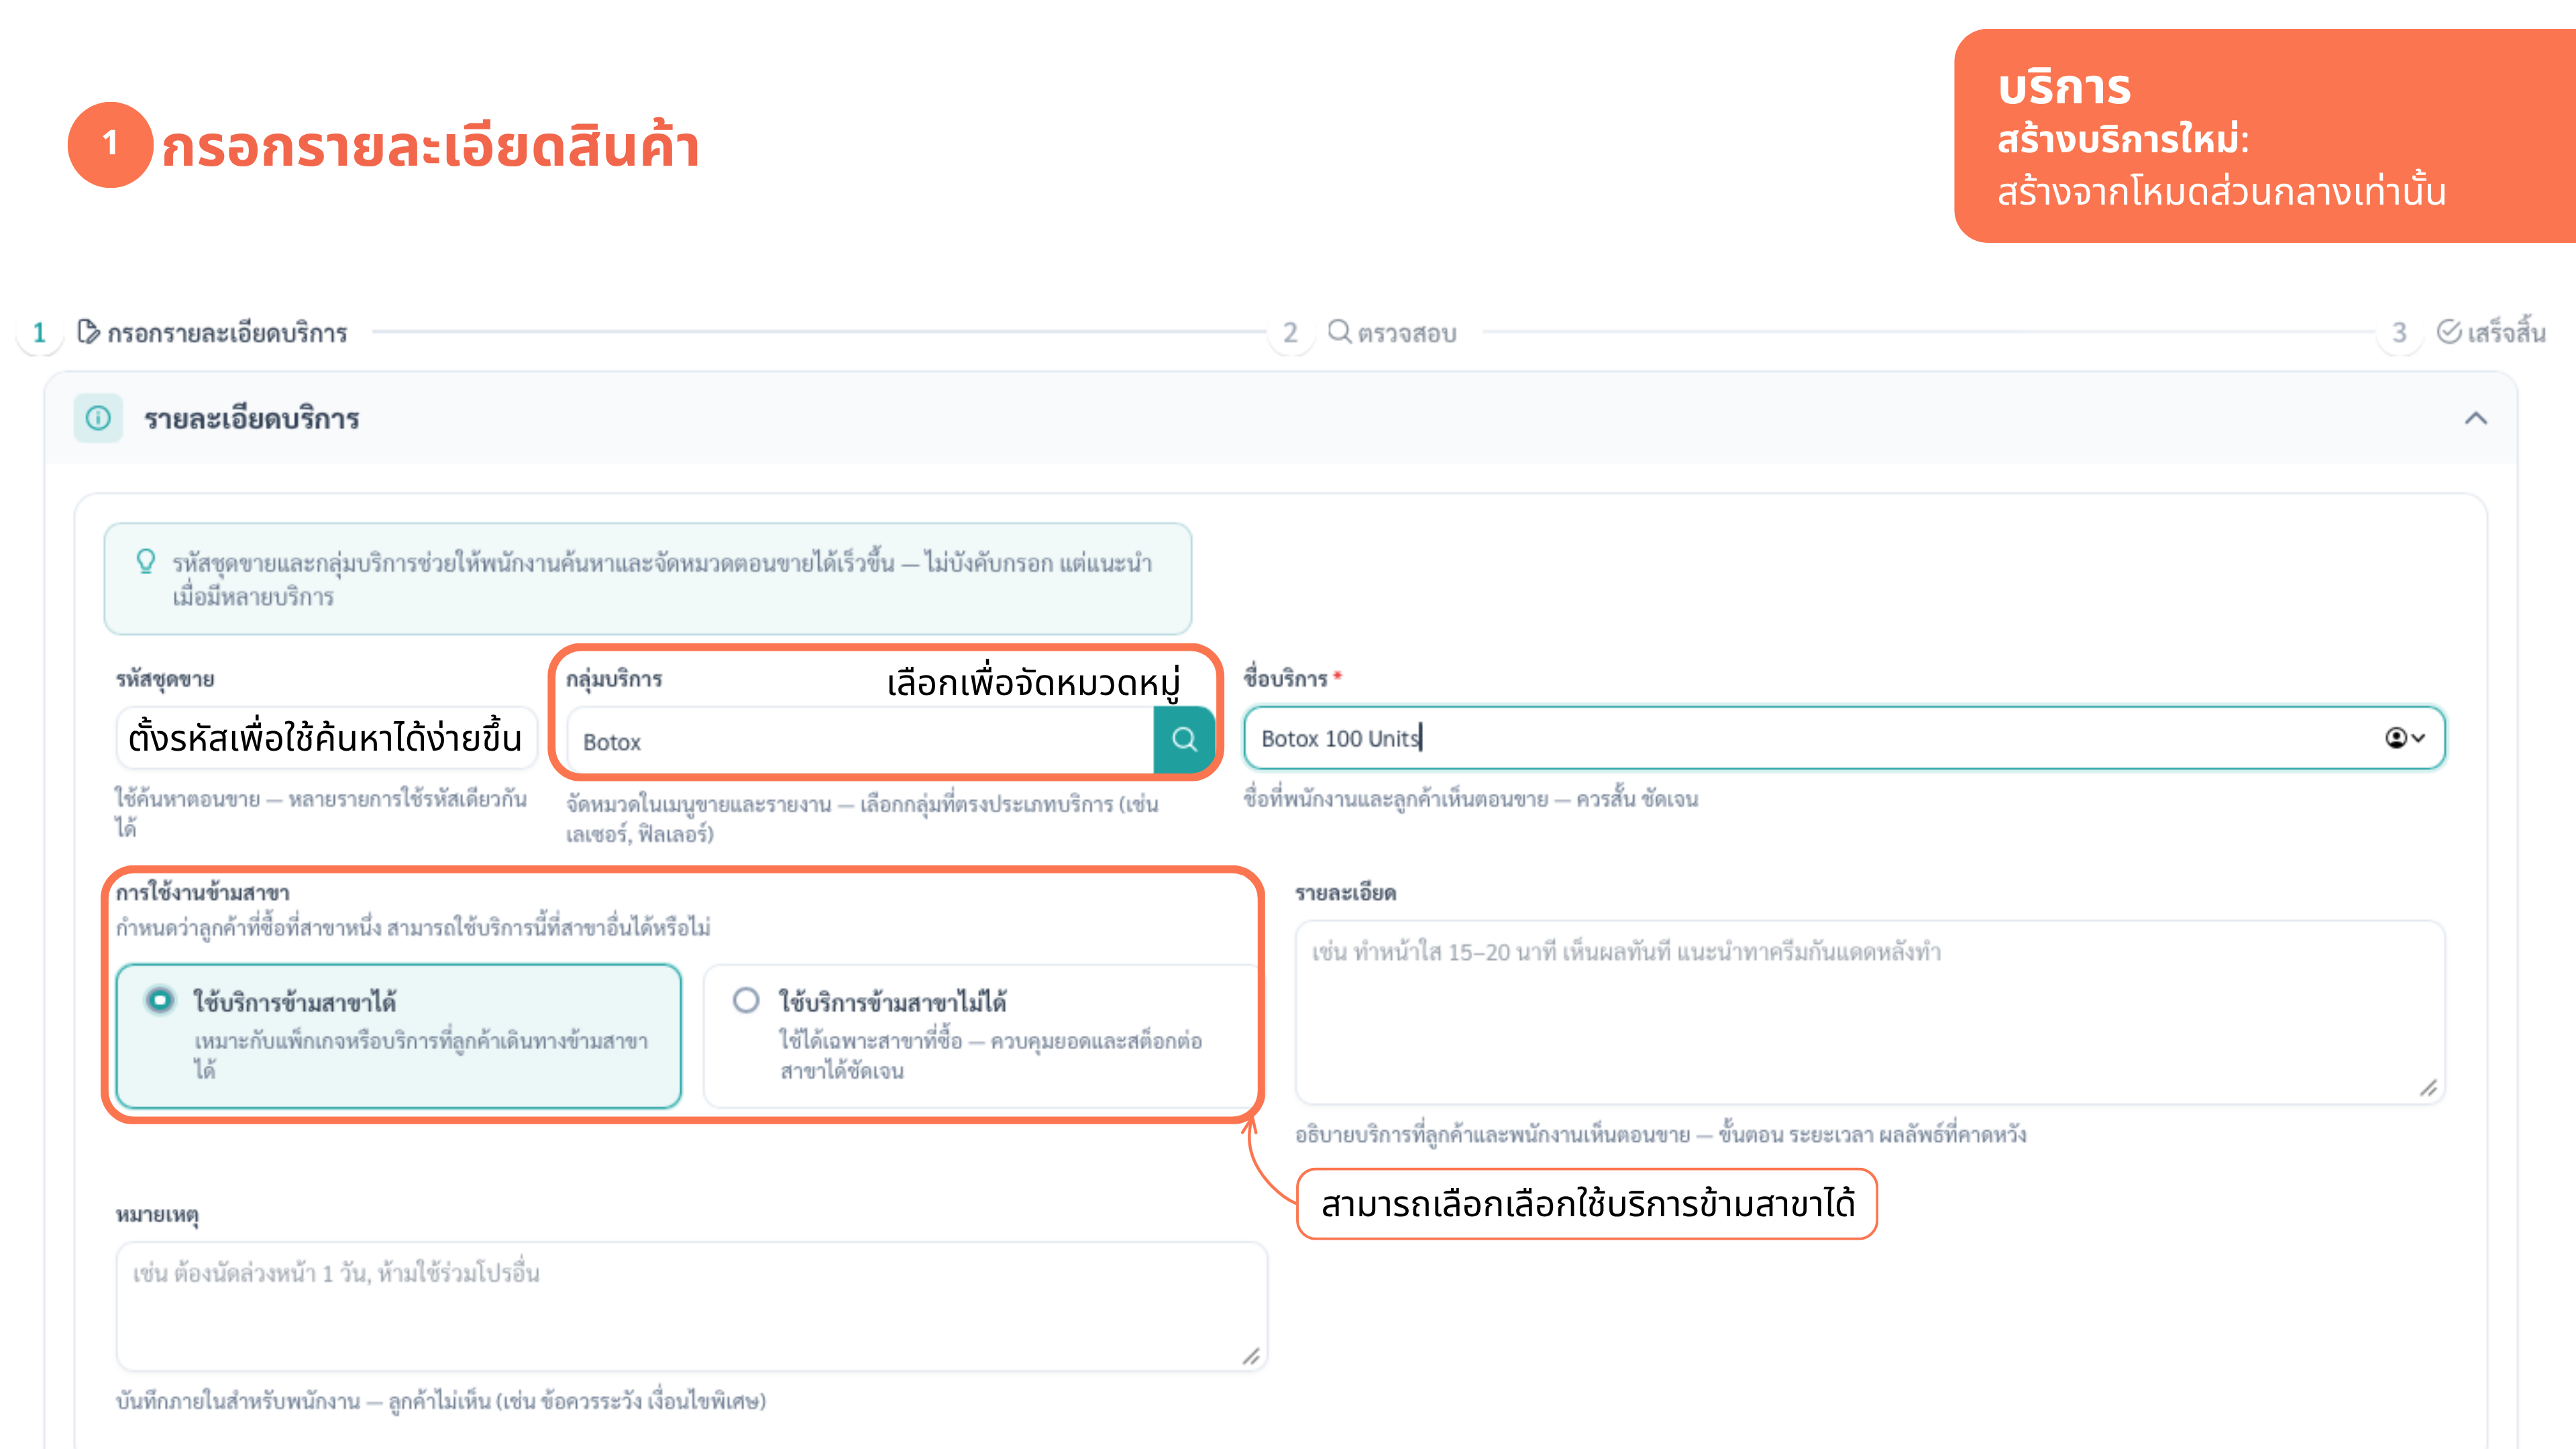Select ใช้บริการข้ามสาขาไม่ได้ radio option
2576x1449 pixels.
(x=746, y=1000)
